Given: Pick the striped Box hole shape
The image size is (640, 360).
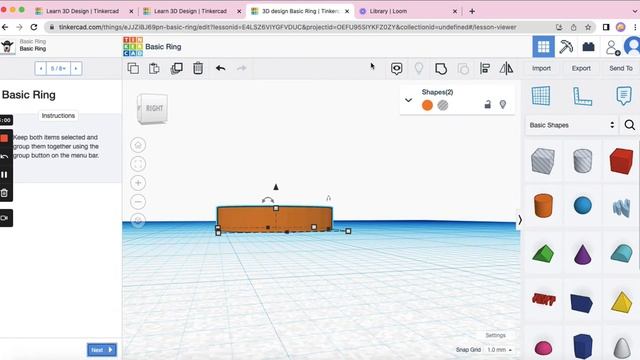Looking at the screenshot, I should coord(543,161).
